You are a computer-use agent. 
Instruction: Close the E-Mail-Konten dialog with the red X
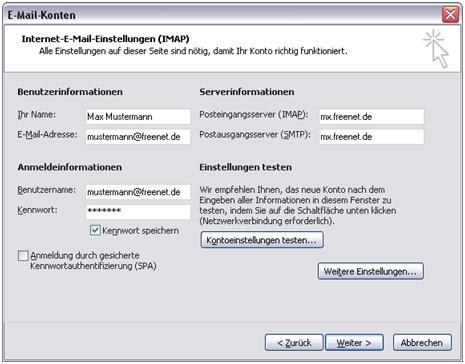450,15
